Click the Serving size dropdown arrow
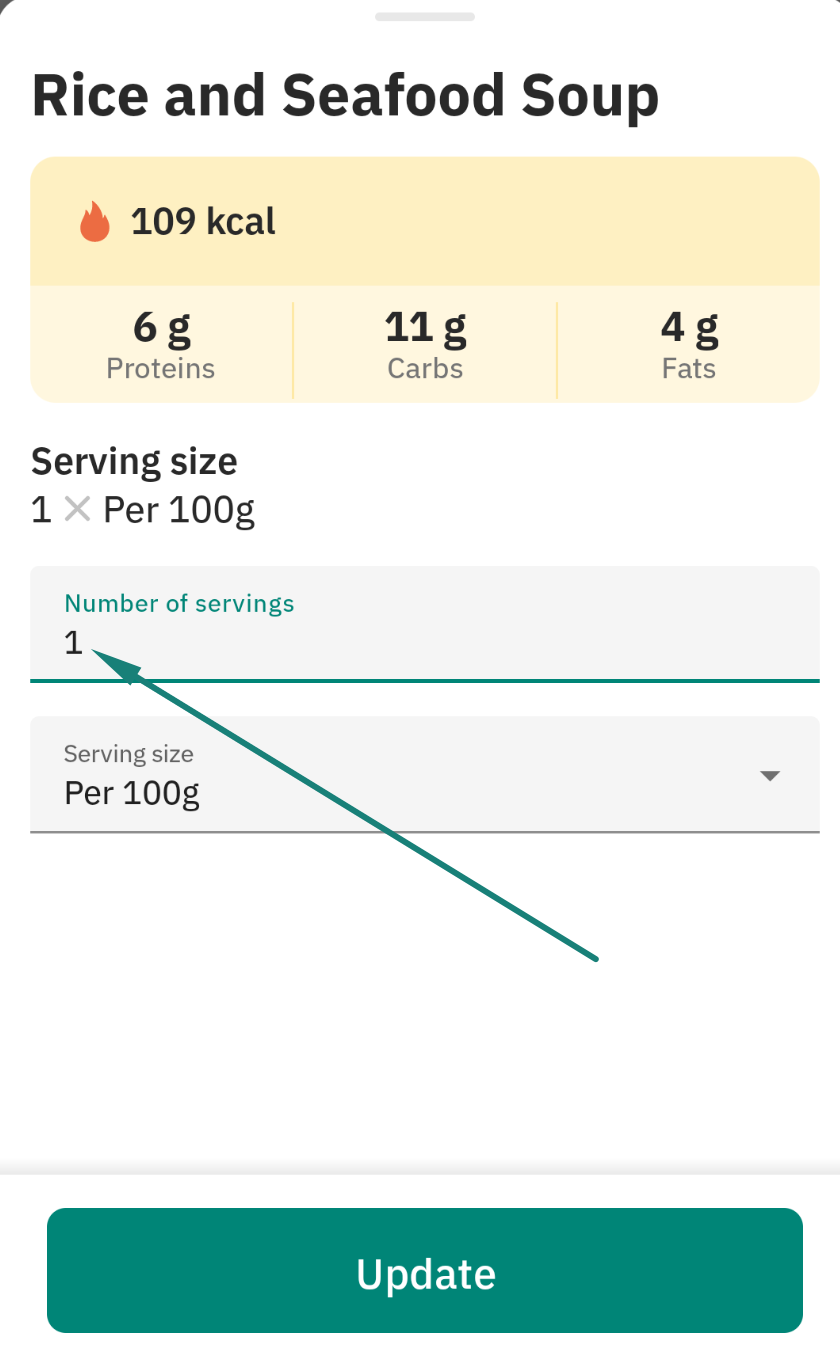 (x=770, y=776)
